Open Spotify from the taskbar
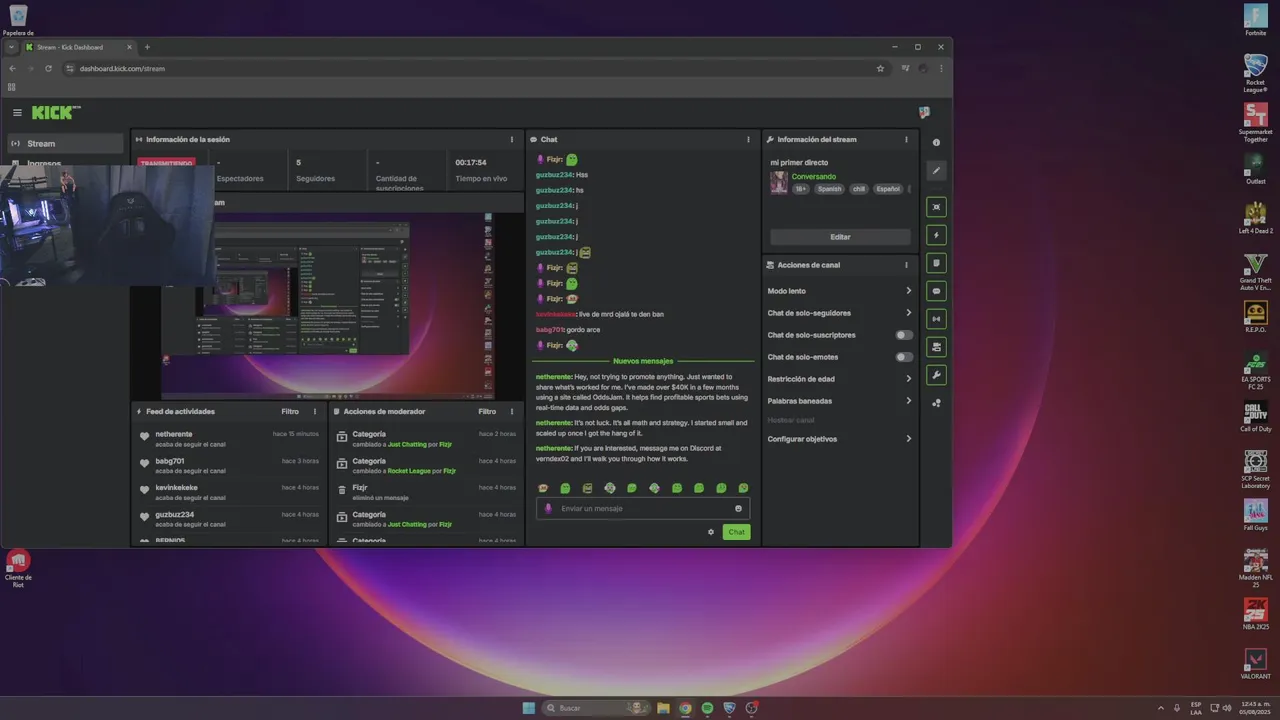 [x=707, y=708]
